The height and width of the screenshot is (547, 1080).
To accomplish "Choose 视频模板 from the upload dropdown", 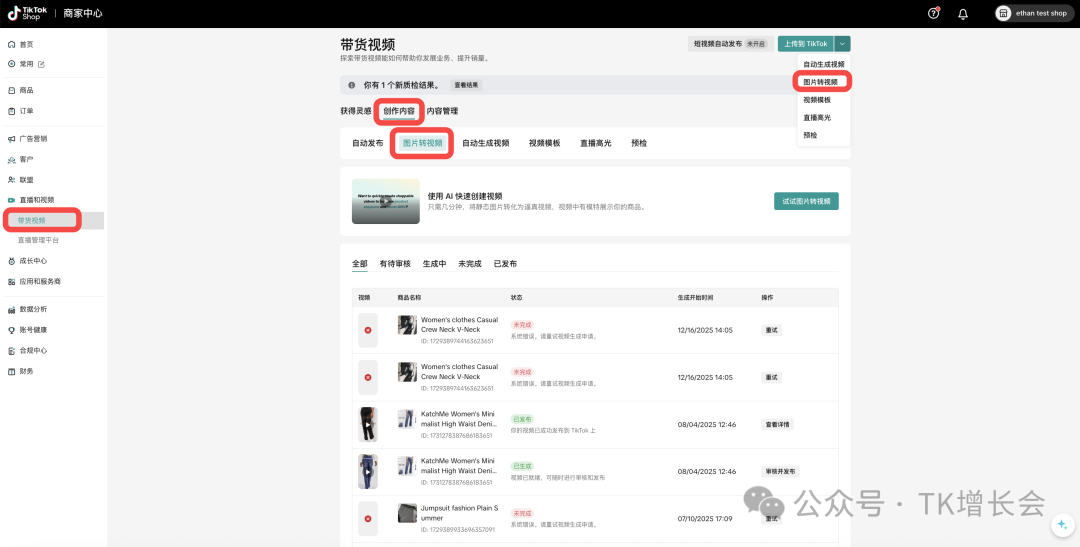I will point(817,100).
